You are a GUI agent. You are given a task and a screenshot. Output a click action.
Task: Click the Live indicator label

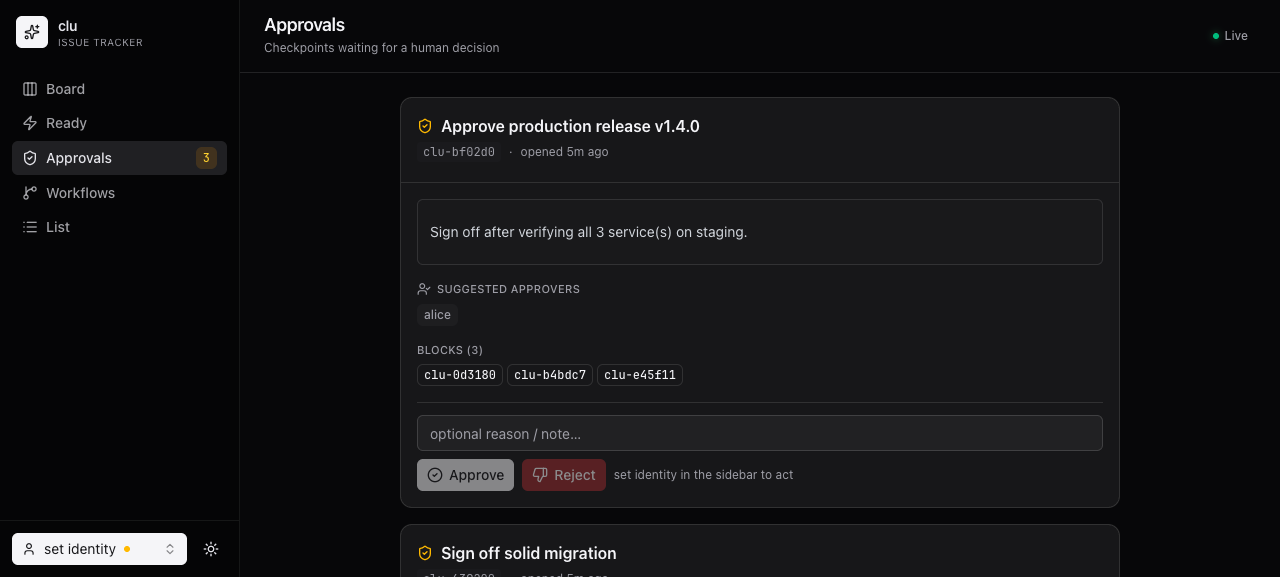coord(1236,36)
